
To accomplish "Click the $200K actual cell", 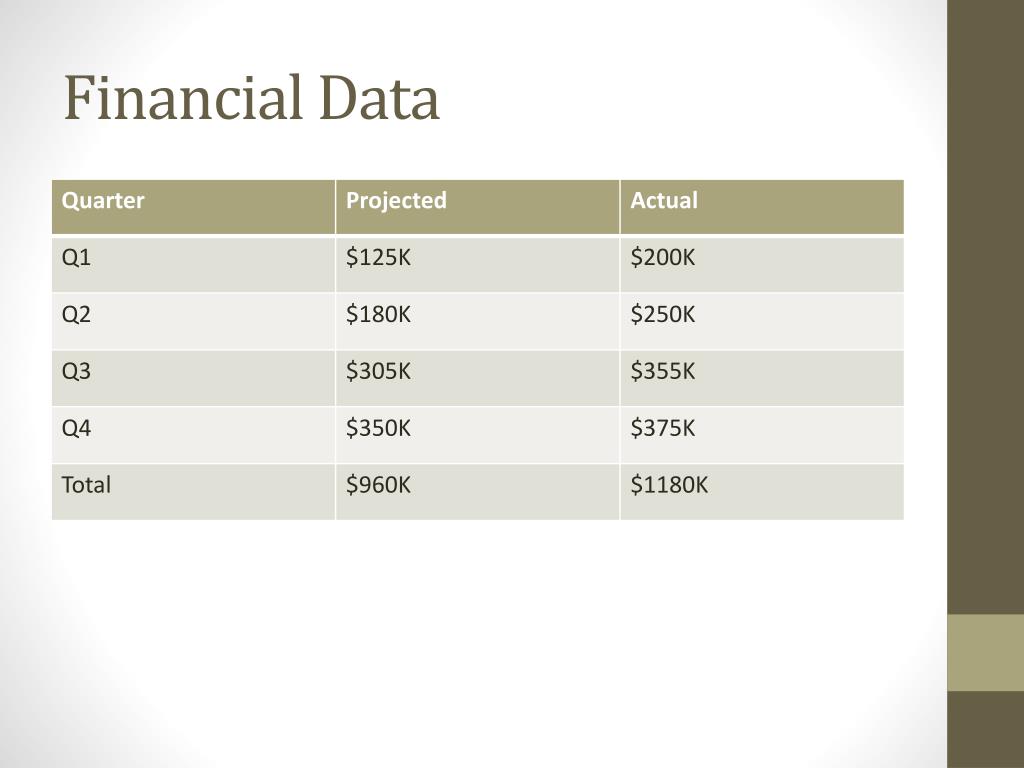I will [762, 264].
